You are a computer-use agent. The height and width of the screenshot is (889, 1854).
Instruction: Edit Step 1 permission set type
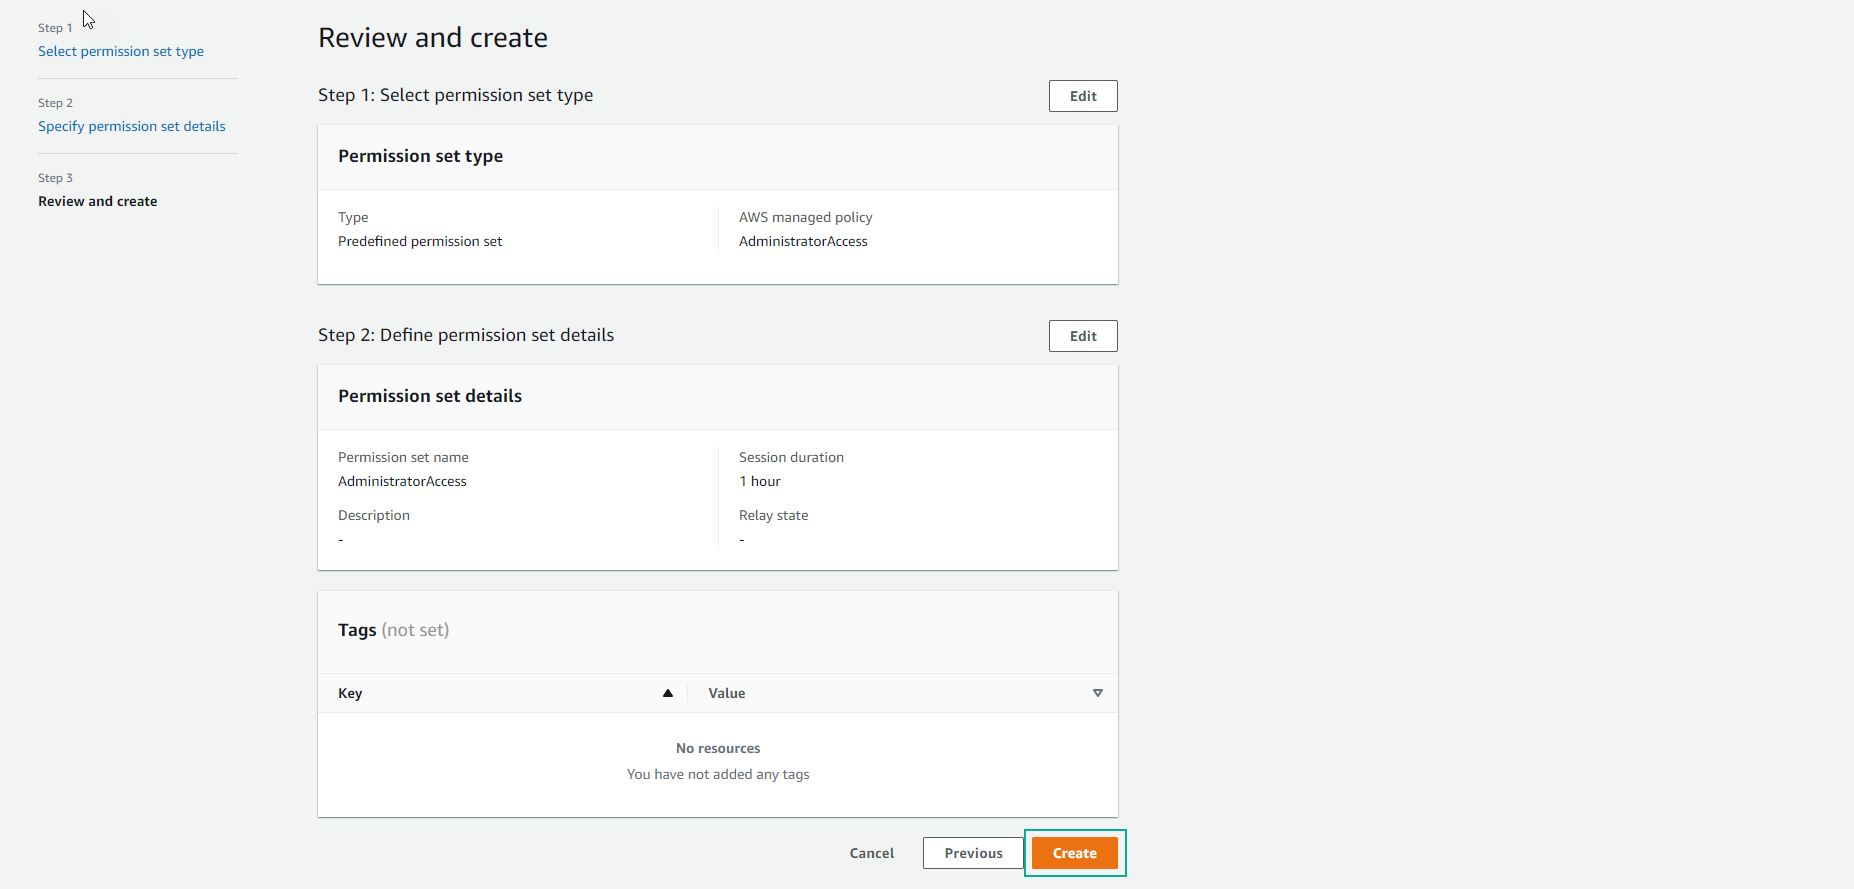pos(1083,96)
